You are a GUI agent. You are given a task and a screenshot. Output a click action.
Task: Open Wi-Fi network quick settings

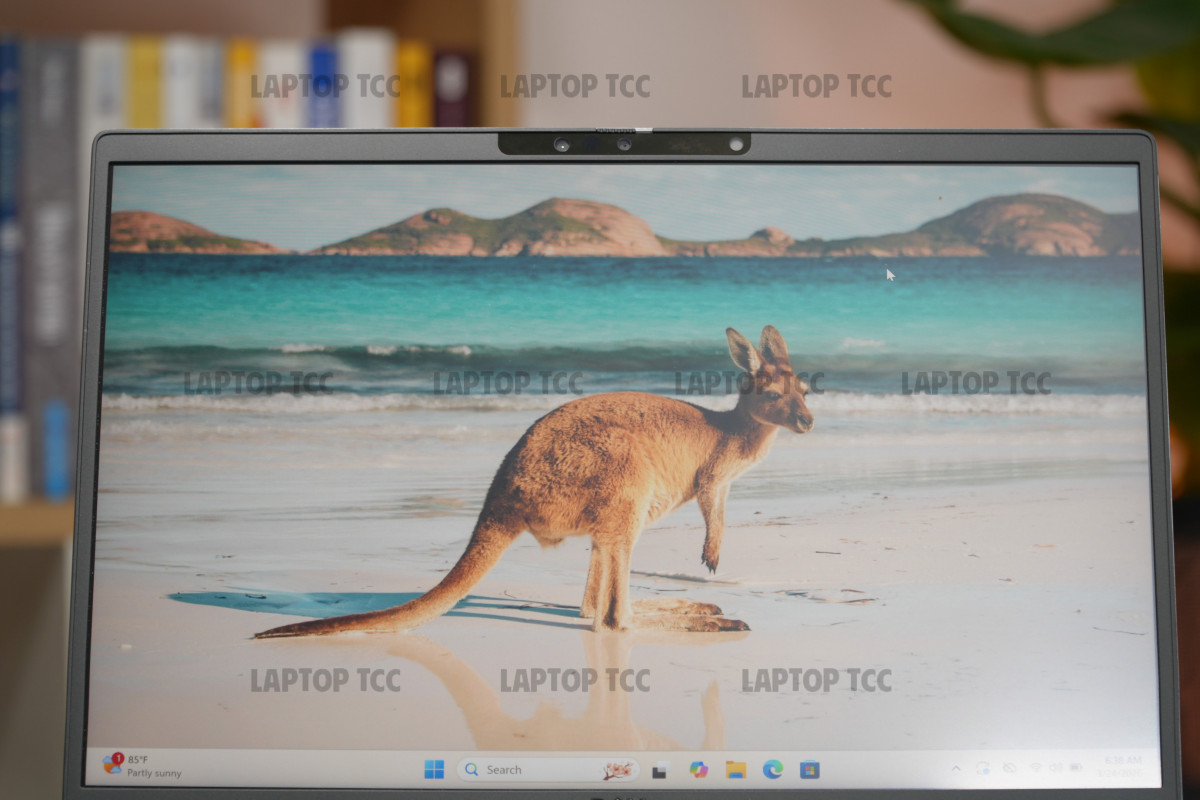(x=1035, y=768)
